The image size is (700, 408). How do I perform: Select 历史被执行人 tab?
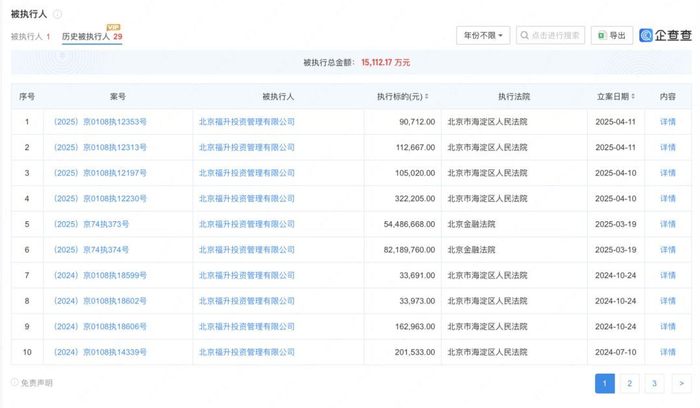(90, 37)
